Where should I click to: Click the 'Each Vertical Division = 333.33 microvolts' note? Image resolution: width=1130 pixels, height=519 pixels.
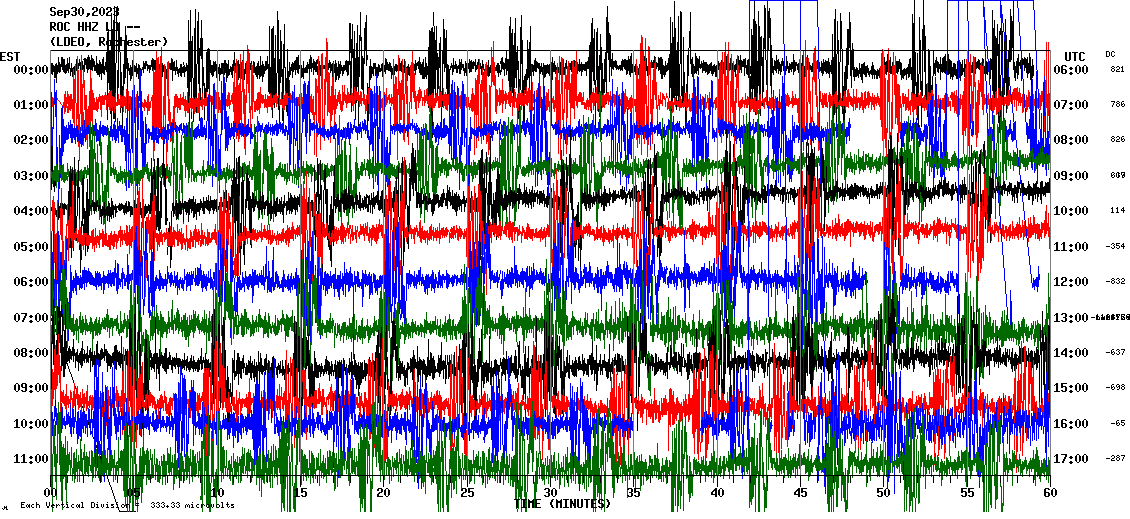tap(127, 505)
